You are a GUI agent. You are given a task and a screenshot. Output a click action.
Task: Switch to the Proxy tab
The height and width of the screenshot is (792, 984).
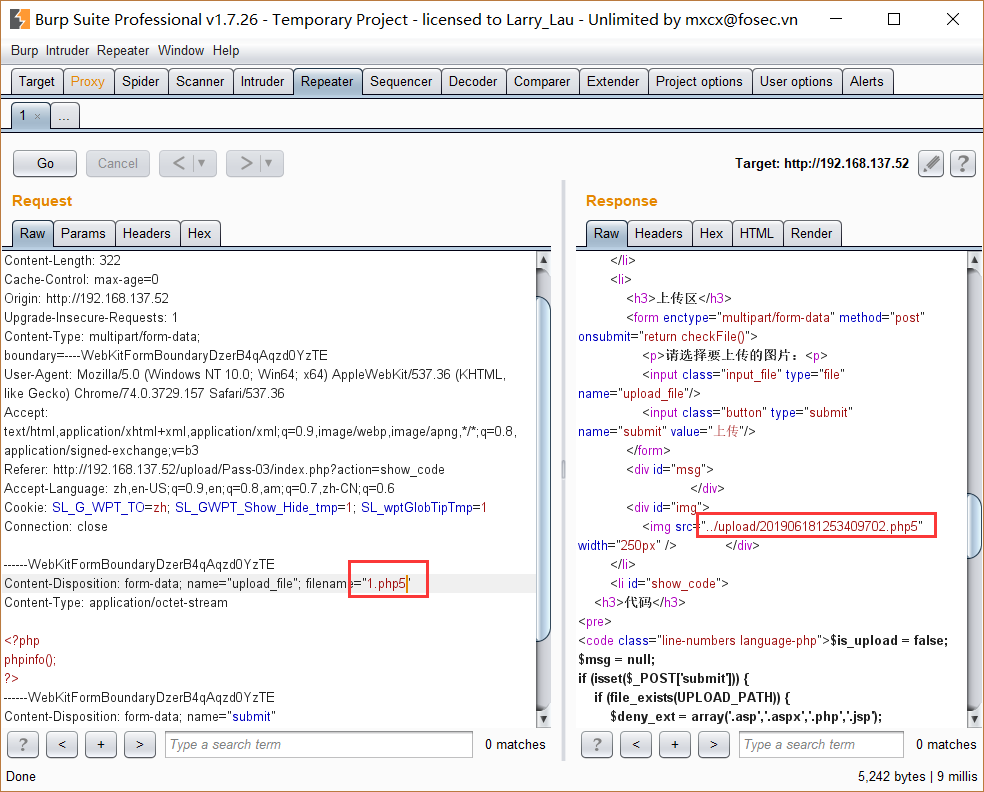coord(88,82)
